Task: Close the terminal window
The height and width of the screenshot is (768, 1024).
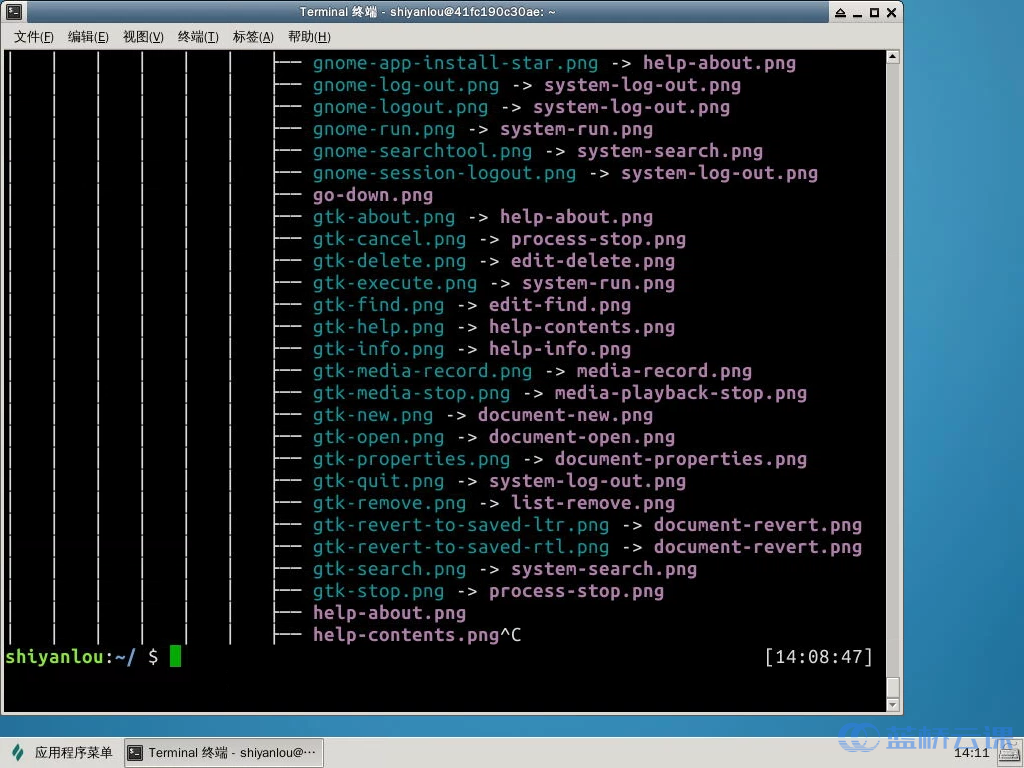Action: pyautogui.click(x=891, y=12)
